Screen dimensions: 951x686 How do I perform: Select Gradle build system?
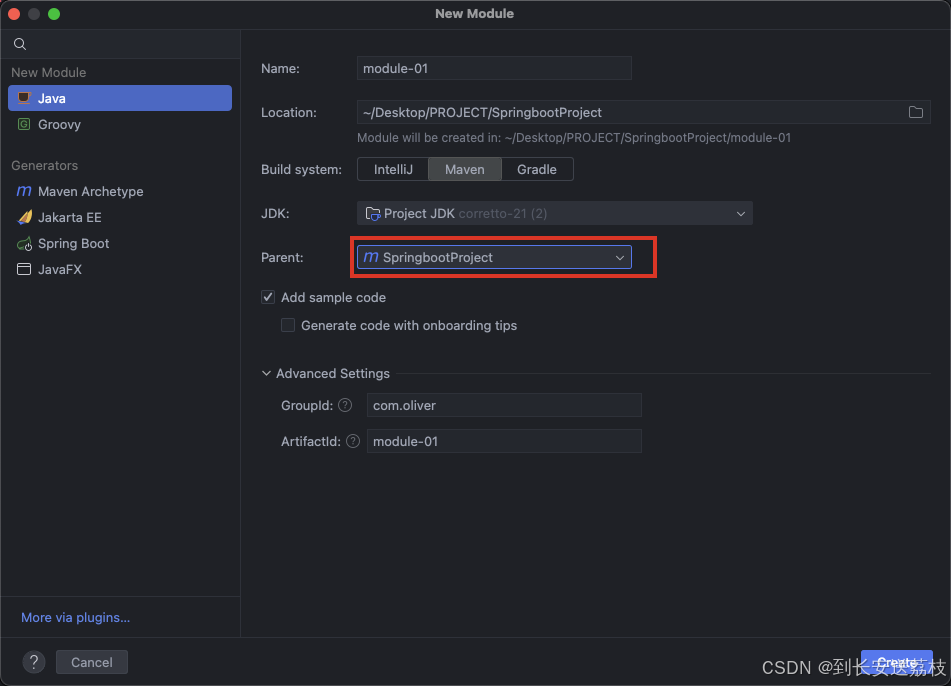(x=537, y=169)
